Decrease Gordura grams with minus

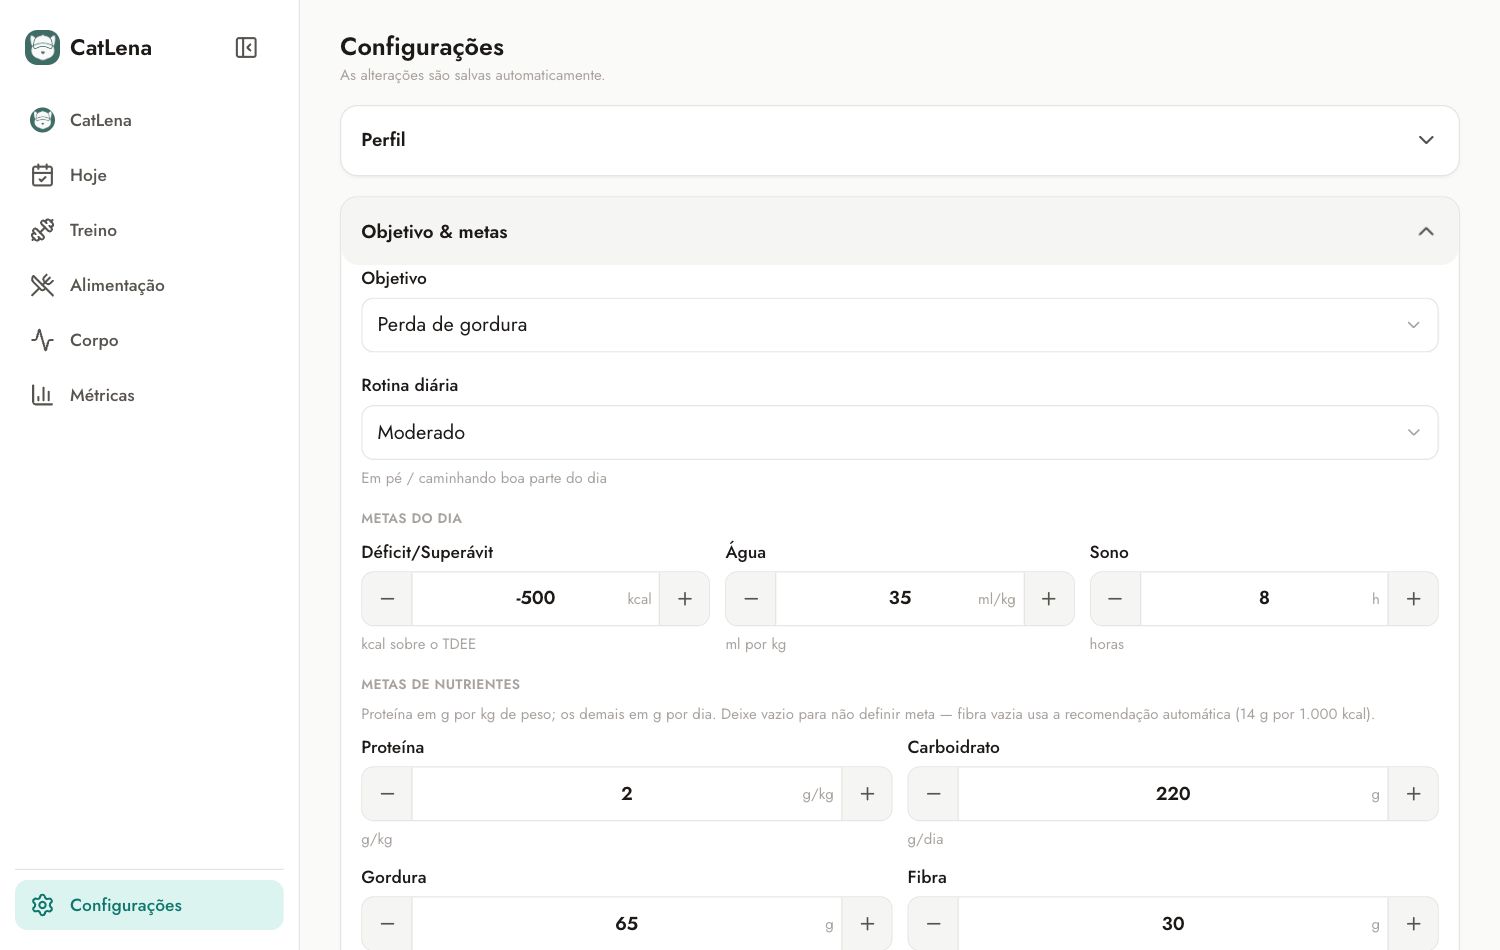point(387,924)
